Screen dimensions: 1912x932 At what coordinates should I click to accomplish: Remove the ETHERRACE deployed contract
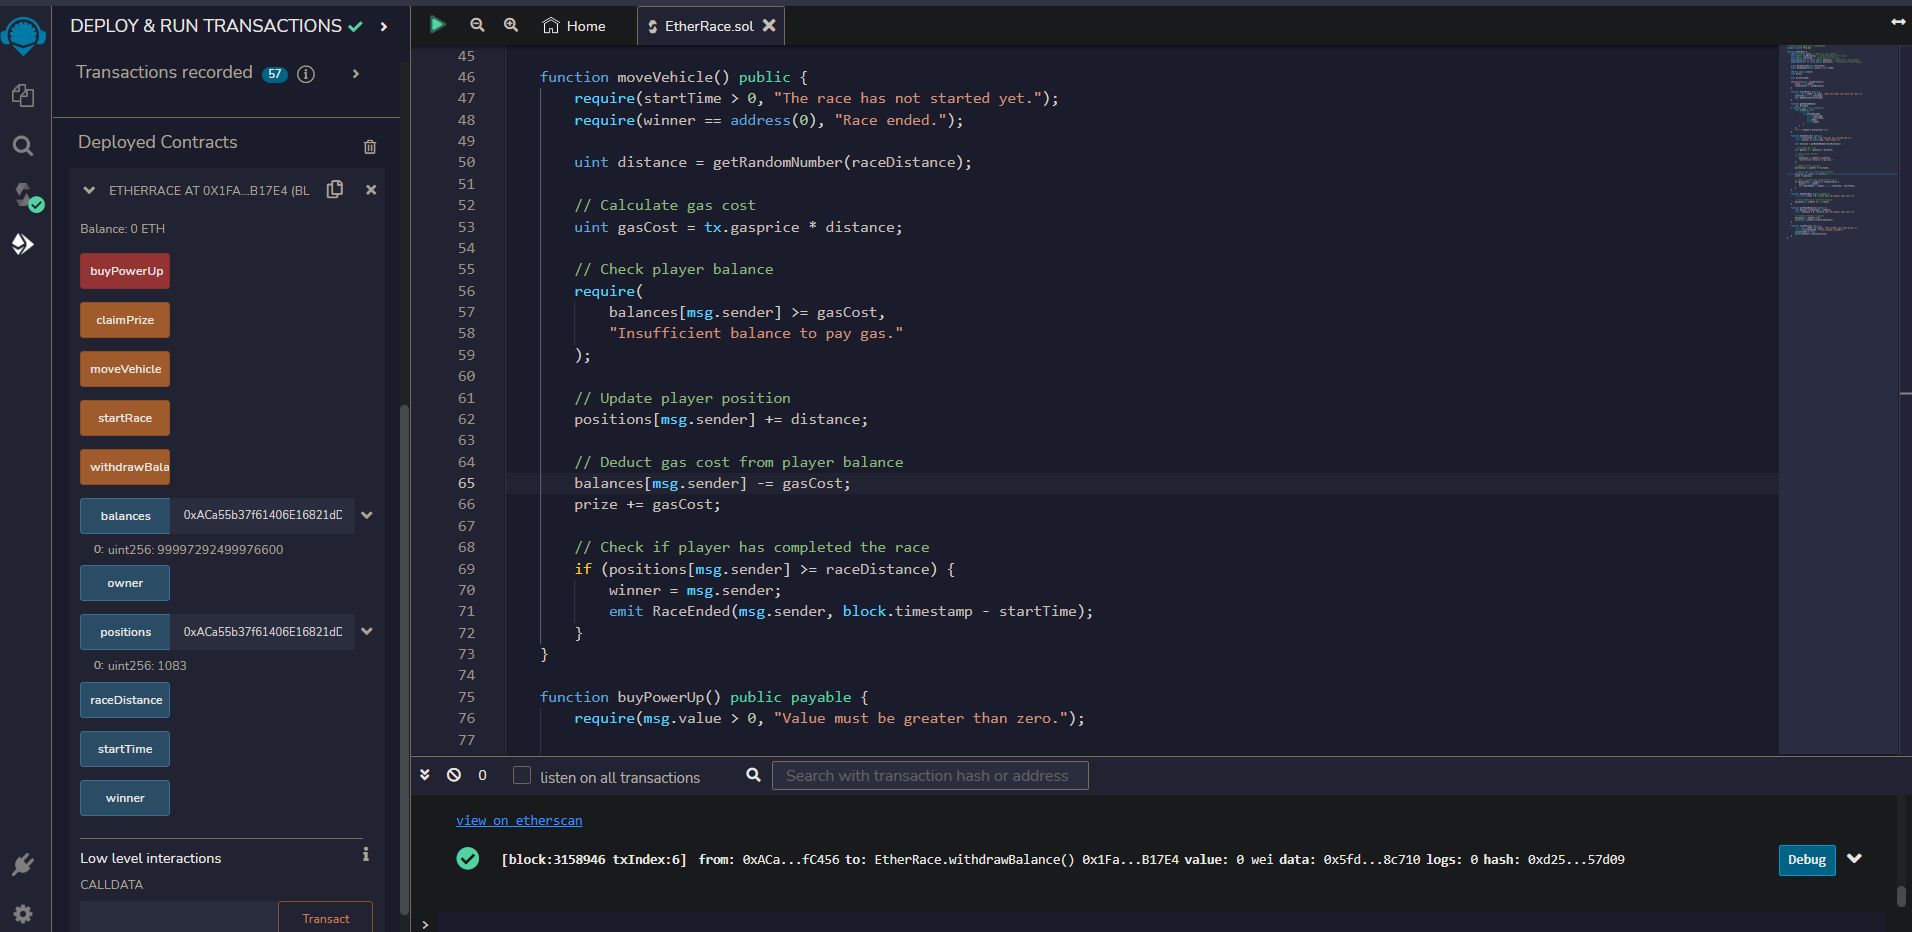point(371,190)
